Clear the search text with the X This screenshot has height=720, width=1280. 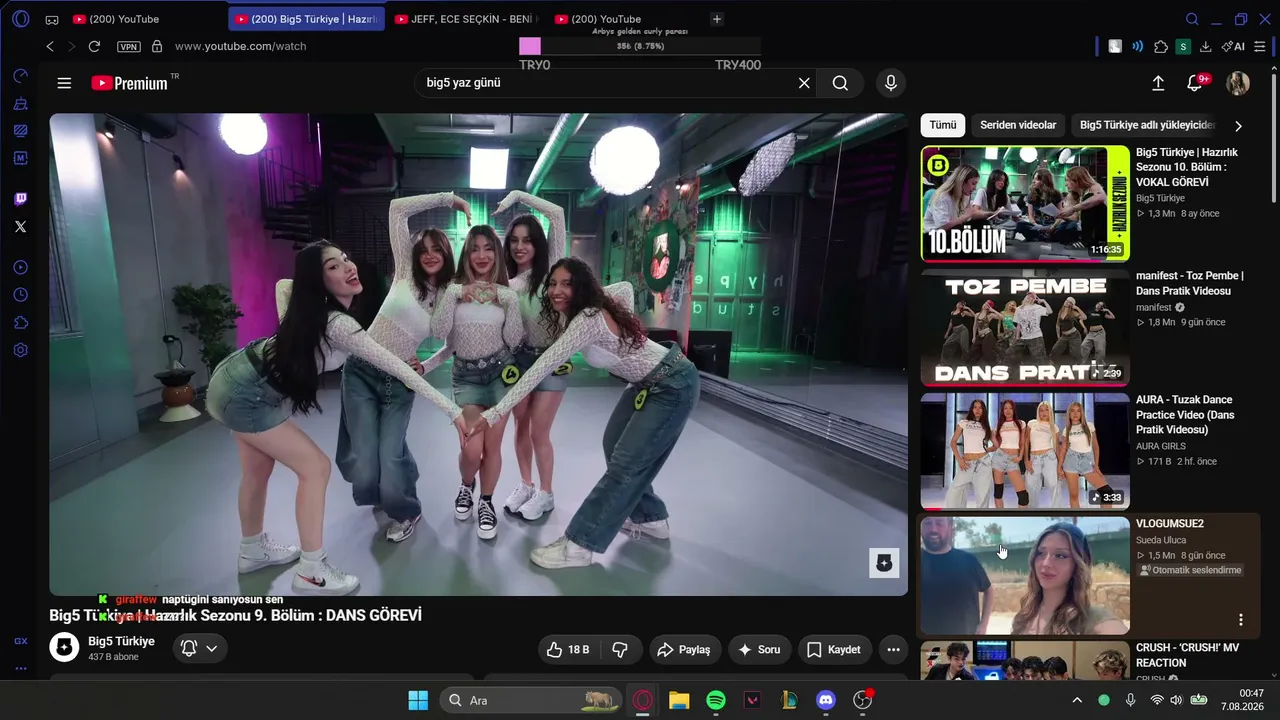click(804, 83)
